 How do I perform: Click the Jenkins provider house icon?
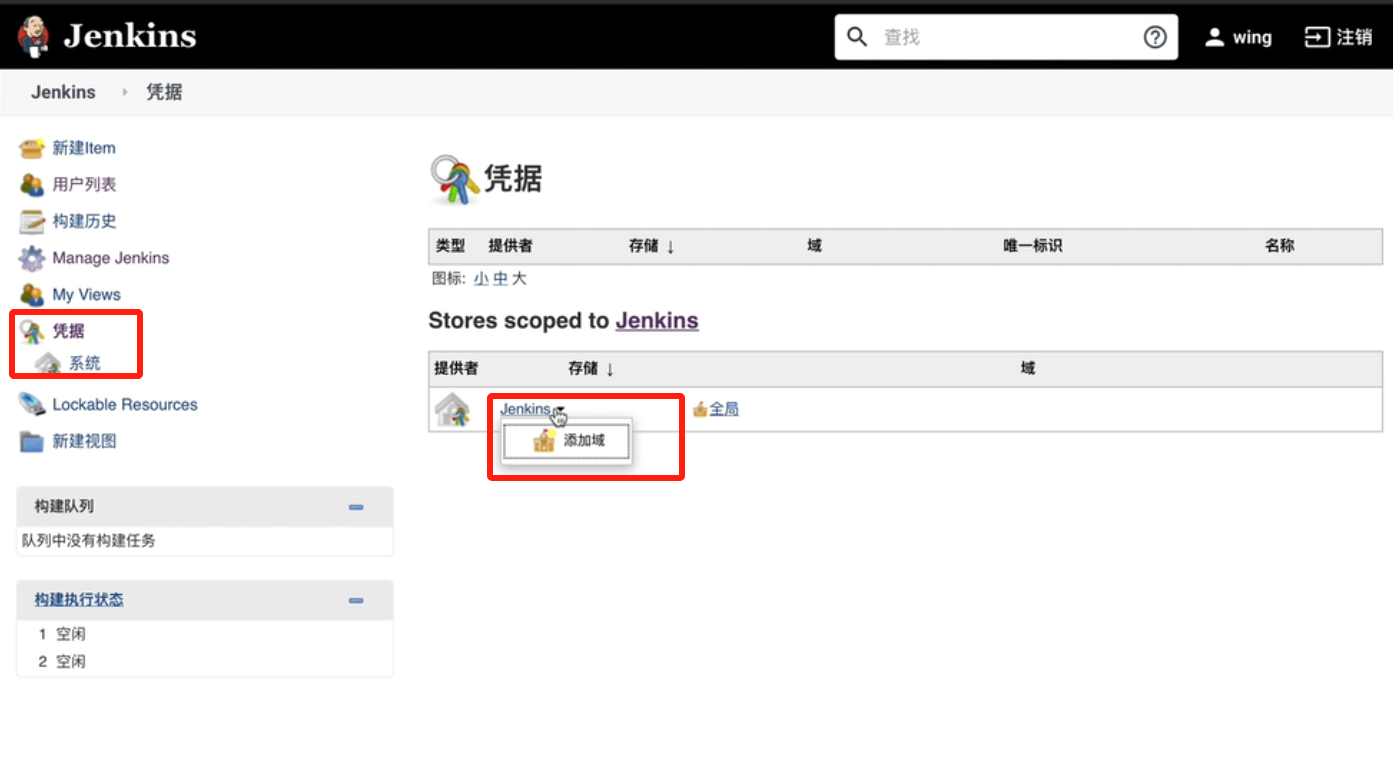tap(453, 410)
